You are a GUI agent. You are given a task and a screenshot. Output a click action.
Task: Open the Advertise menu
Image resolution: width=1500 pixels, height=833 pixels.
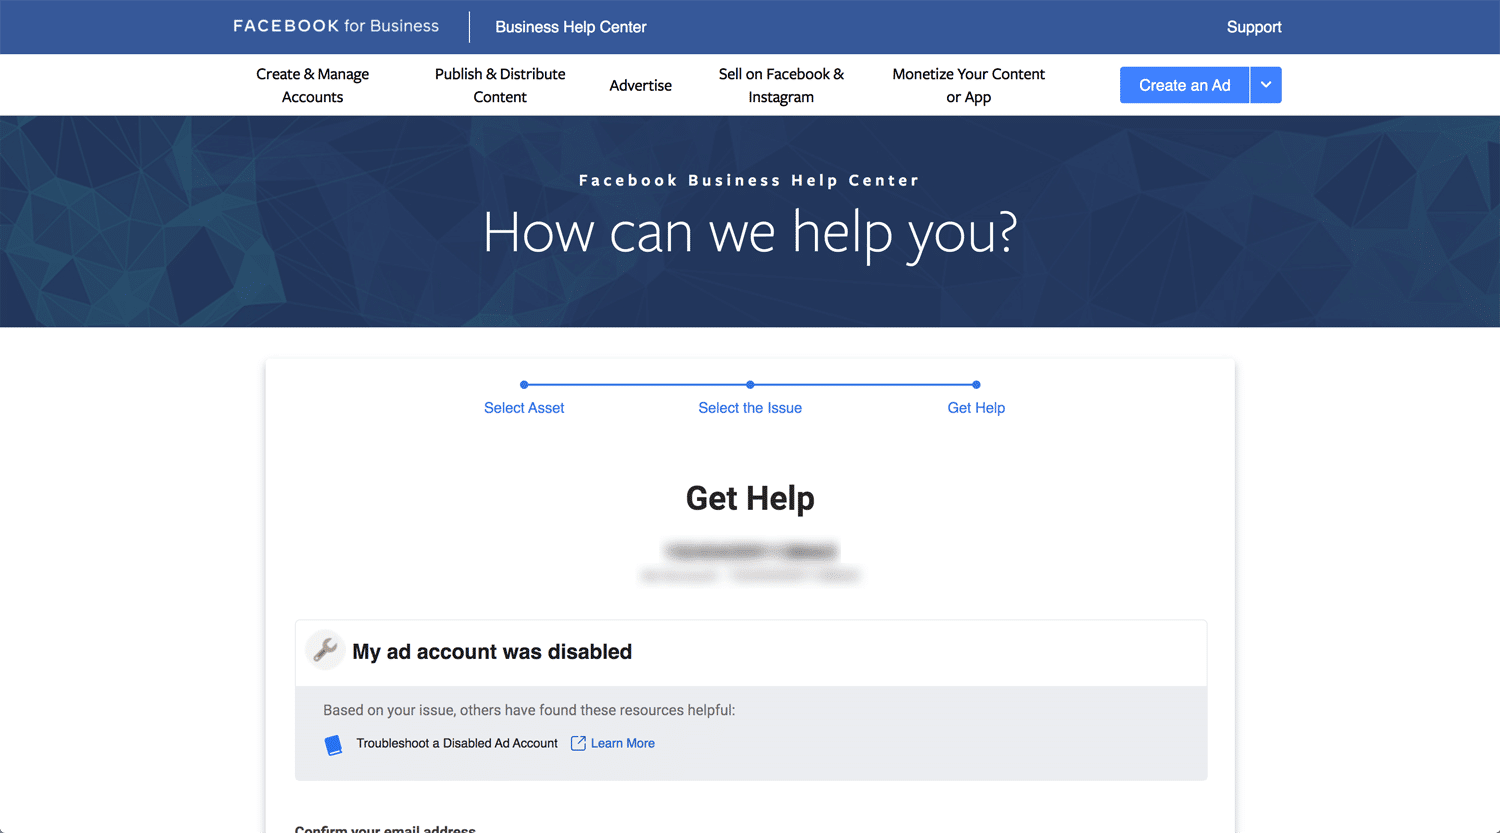pyautogui.click(x=641, y=85)
